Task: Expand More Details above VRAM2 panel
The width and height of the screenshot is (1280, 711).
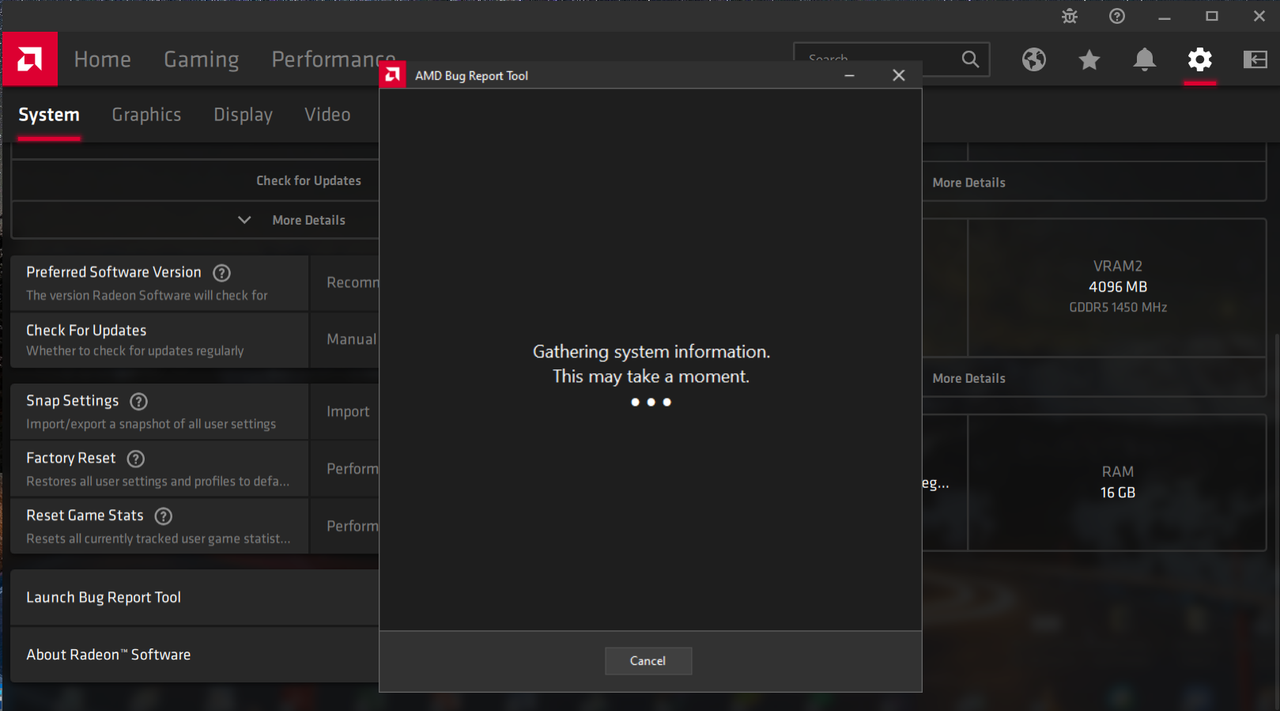Action: pyautogui.click(x=969, y=183)
